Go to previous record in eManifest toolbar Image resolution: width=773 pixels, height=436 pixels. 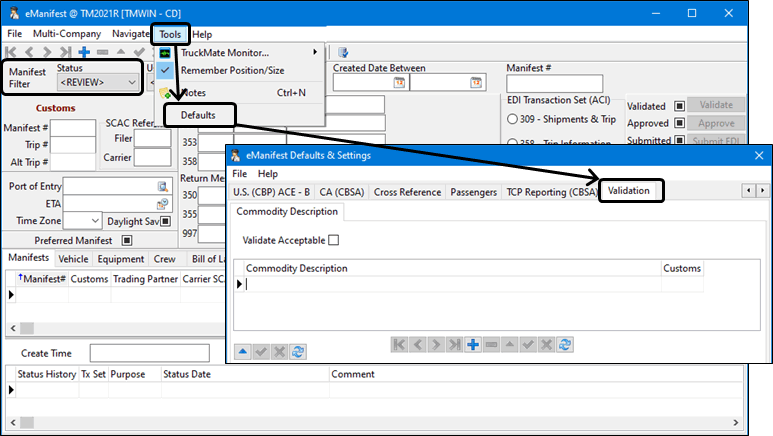29,52
